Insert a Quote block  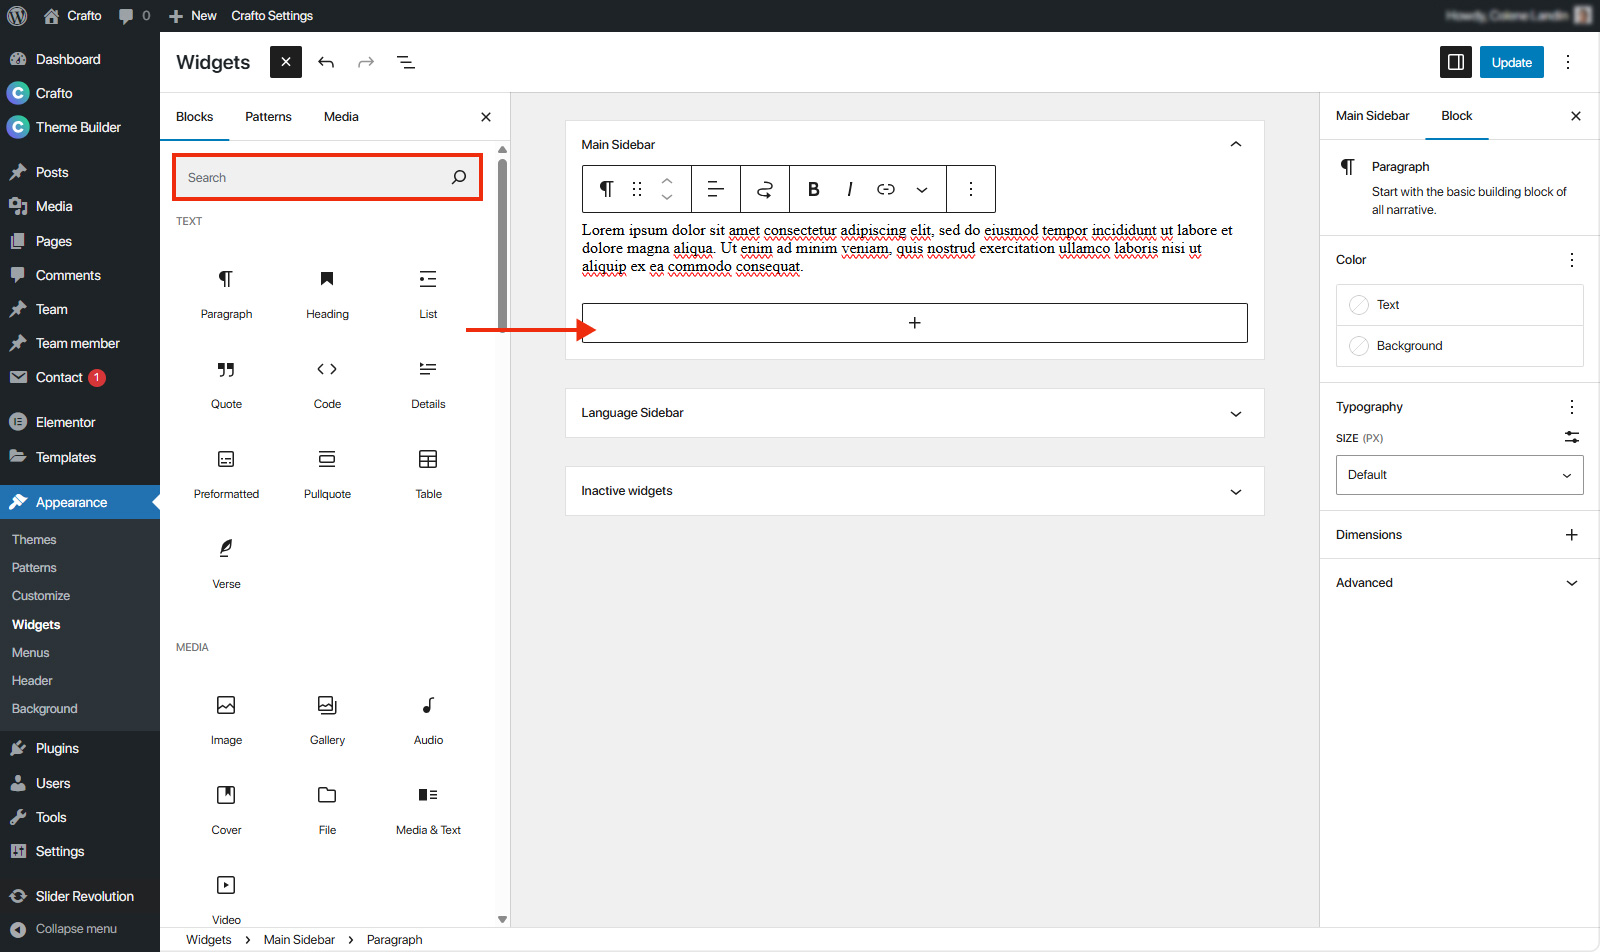(x=226, y=384)
